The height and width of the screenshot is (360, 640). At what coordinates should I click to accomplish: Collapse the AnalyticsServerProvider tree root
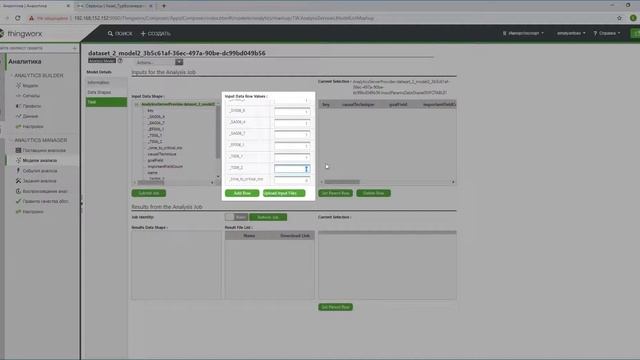tap(137, 104)
